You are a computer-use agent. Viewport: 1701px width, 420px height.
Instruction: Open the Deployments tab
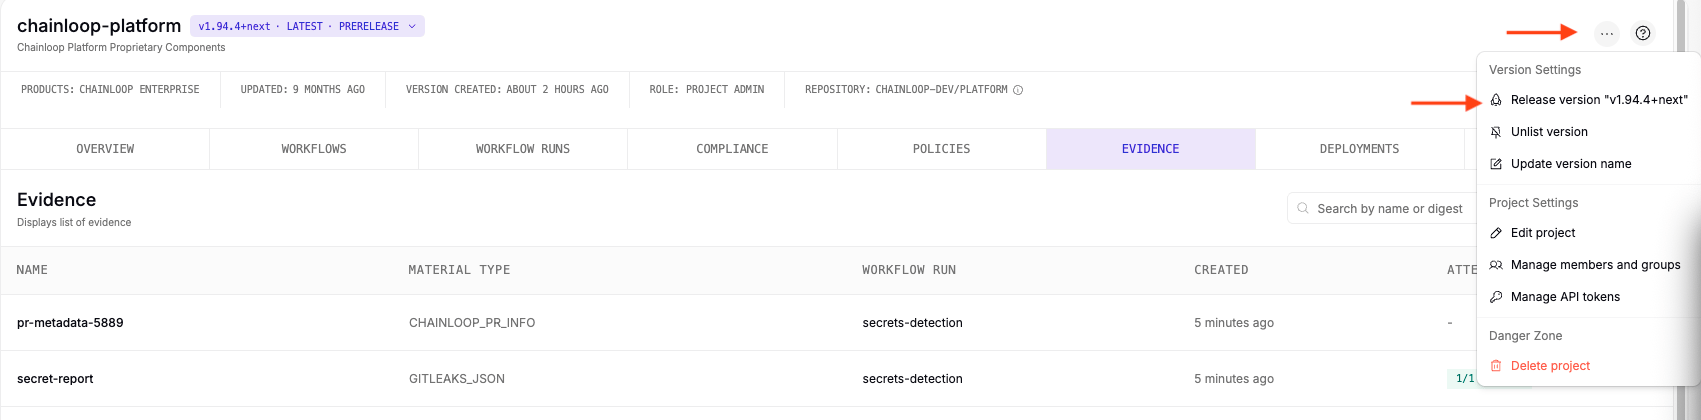tap(1359, 149)
